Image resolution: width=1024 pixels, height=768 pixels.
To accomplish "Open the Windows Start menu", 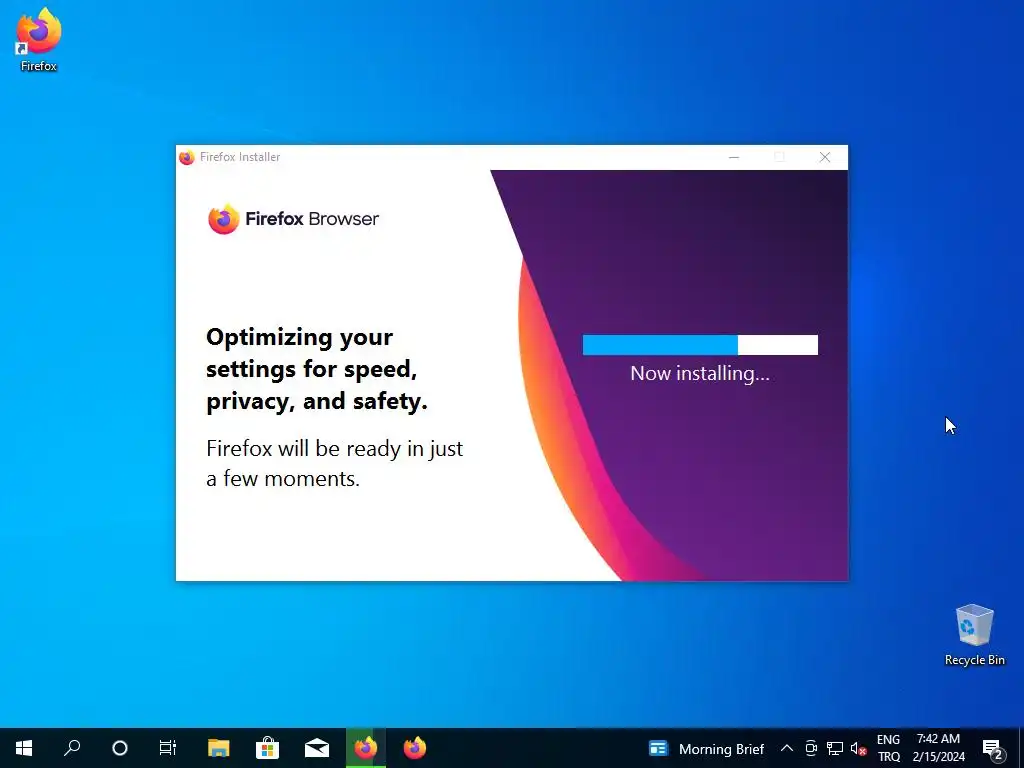I will coord(24,748).
